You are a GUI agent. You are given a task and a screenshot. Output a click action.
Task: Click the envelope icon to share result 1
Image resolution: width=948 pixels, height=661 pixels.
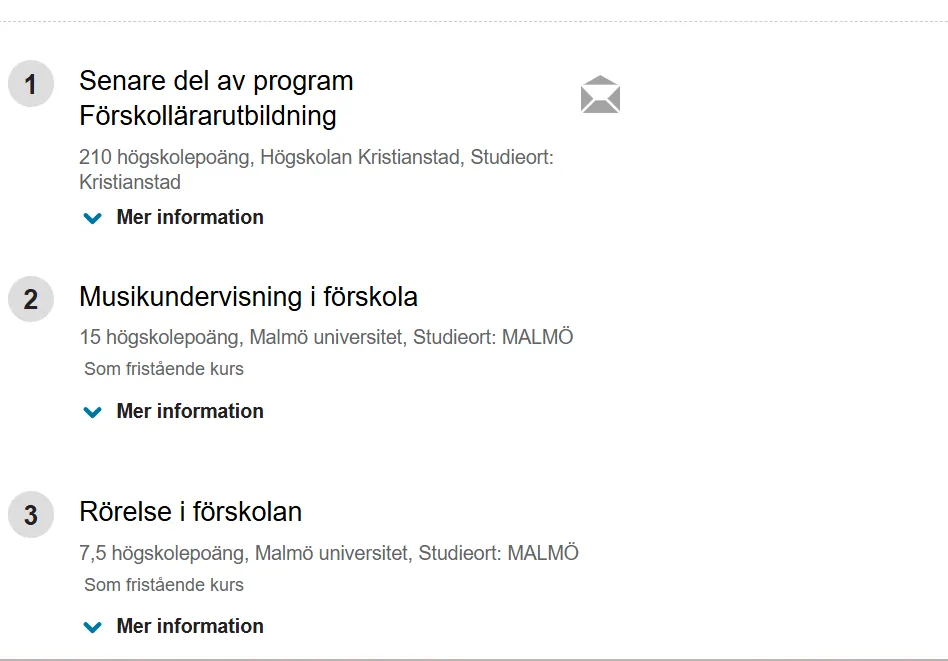tap(600, 95)
